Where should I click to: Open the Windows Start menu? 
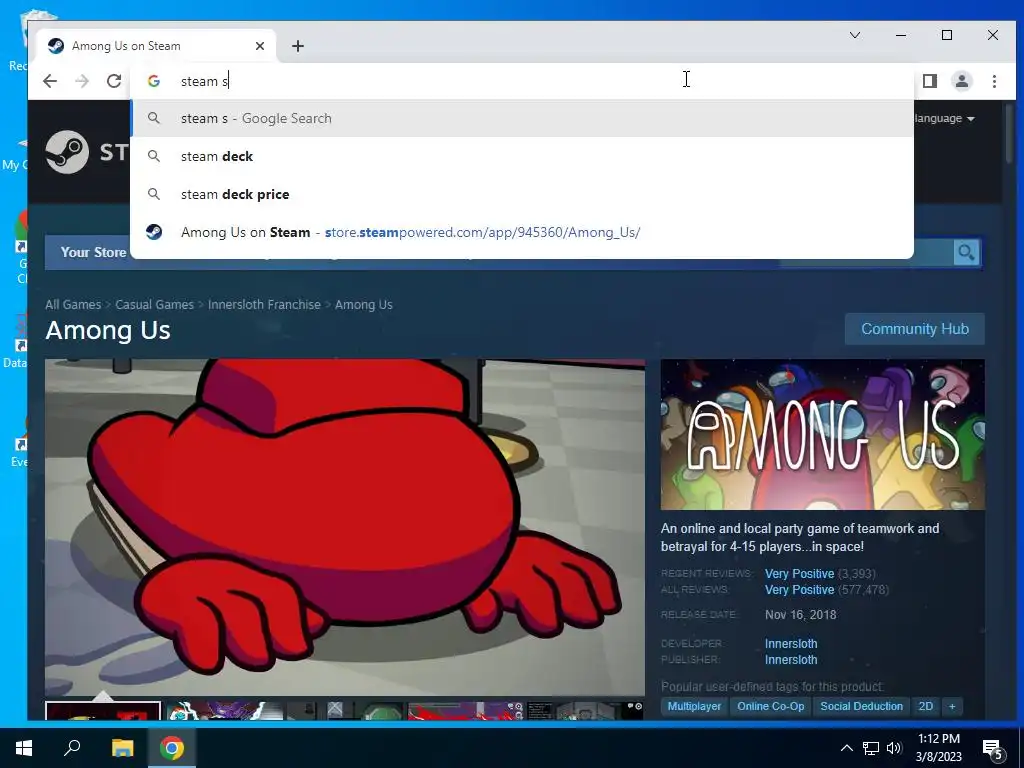[24, 748]
